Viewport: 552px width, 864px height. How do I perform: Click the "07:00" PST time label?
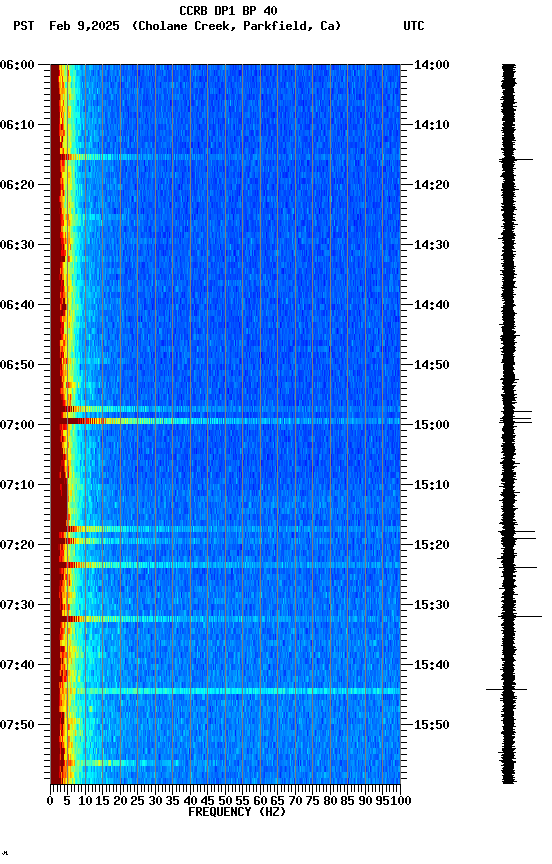[17, 425]
